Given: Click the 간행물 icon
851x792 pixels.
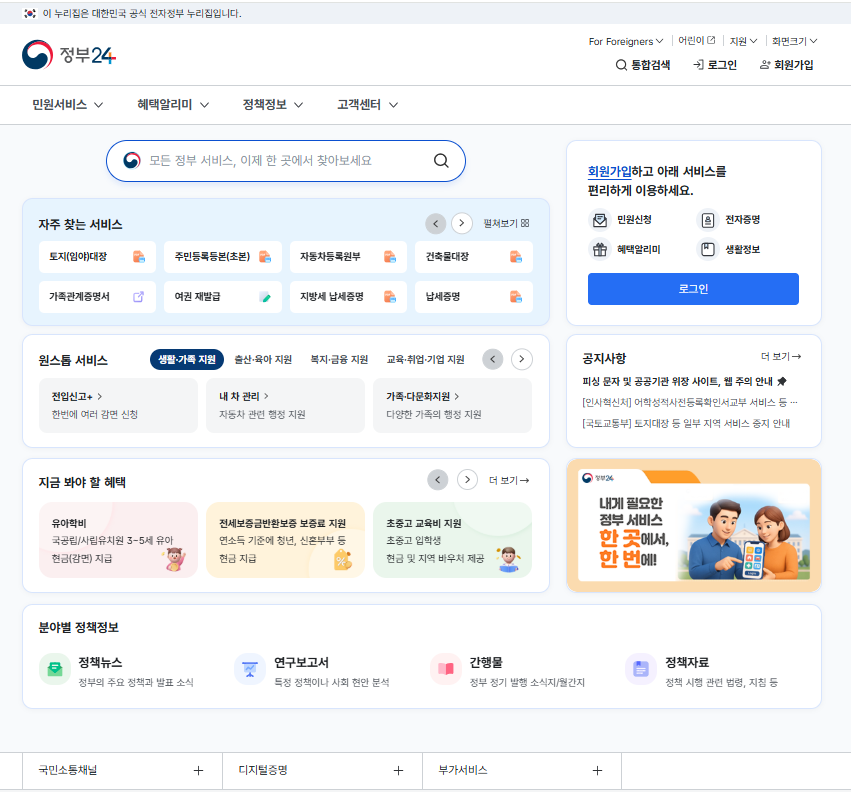Looking at the screenshot, I should click(446, 669).
